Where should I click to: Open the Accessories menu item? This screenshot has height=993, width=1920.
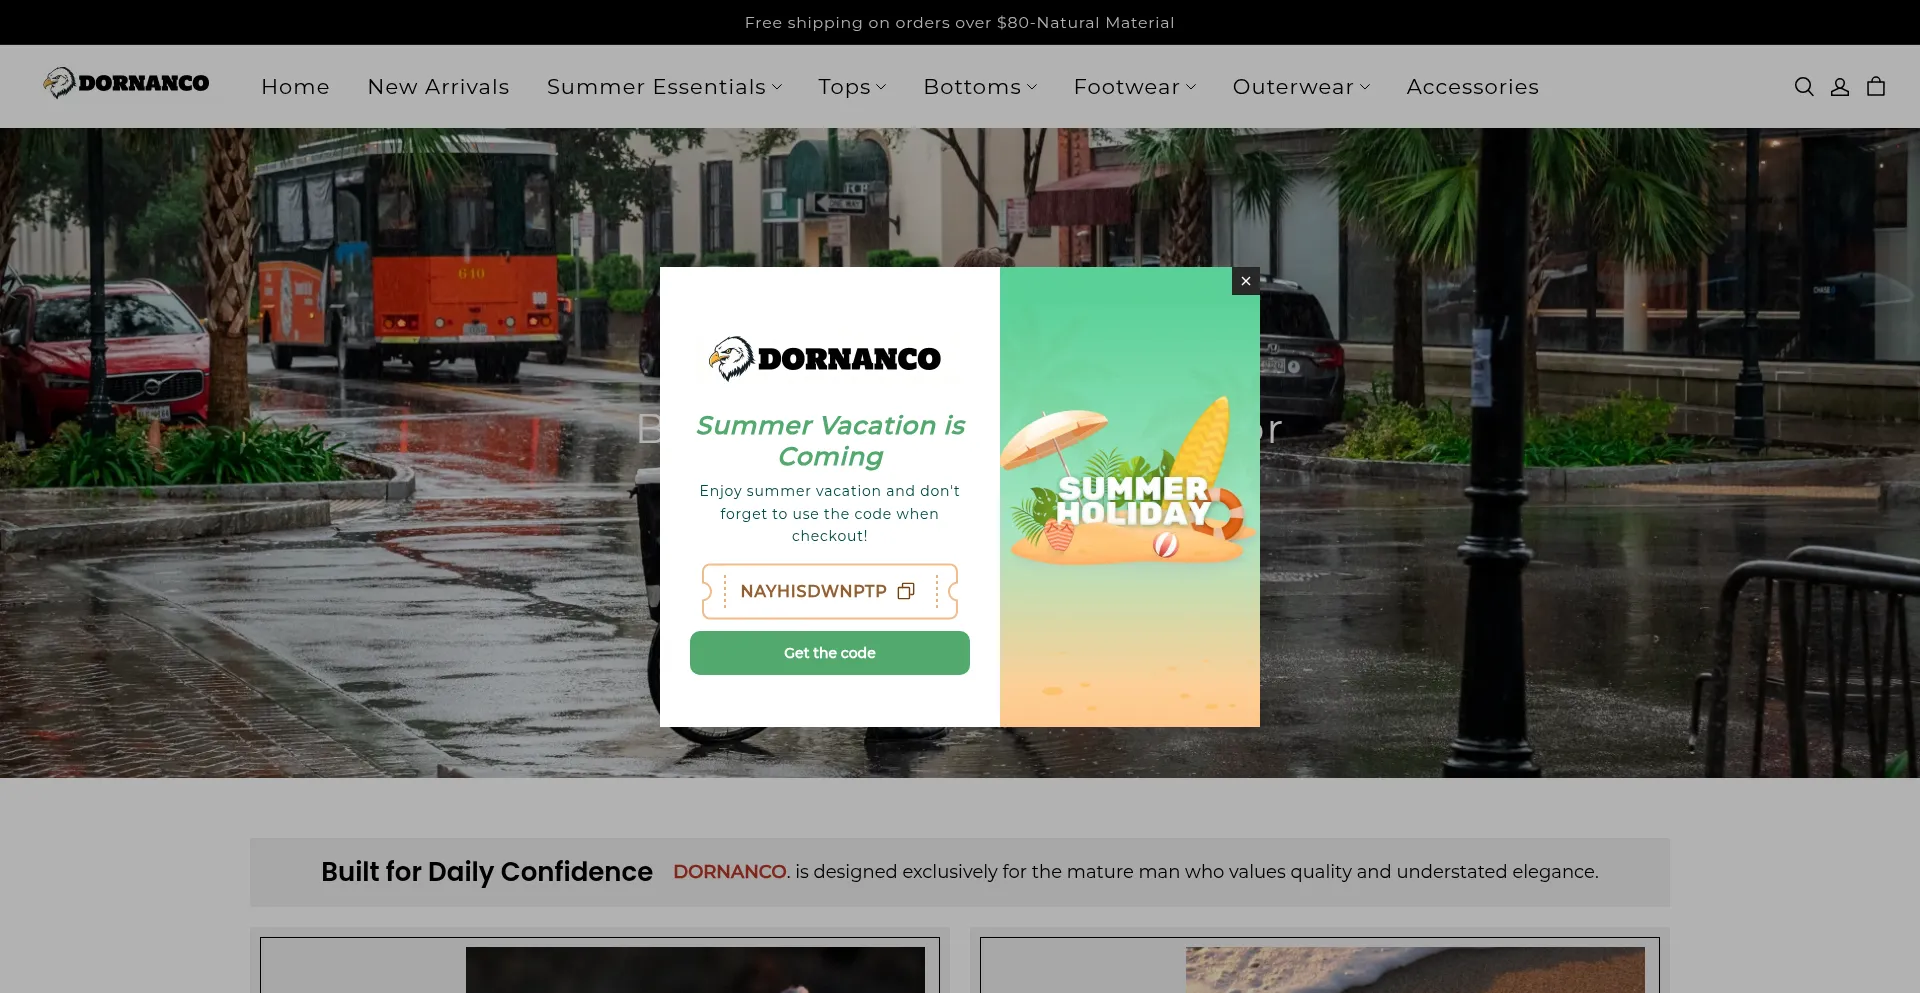pos(1472,87)
